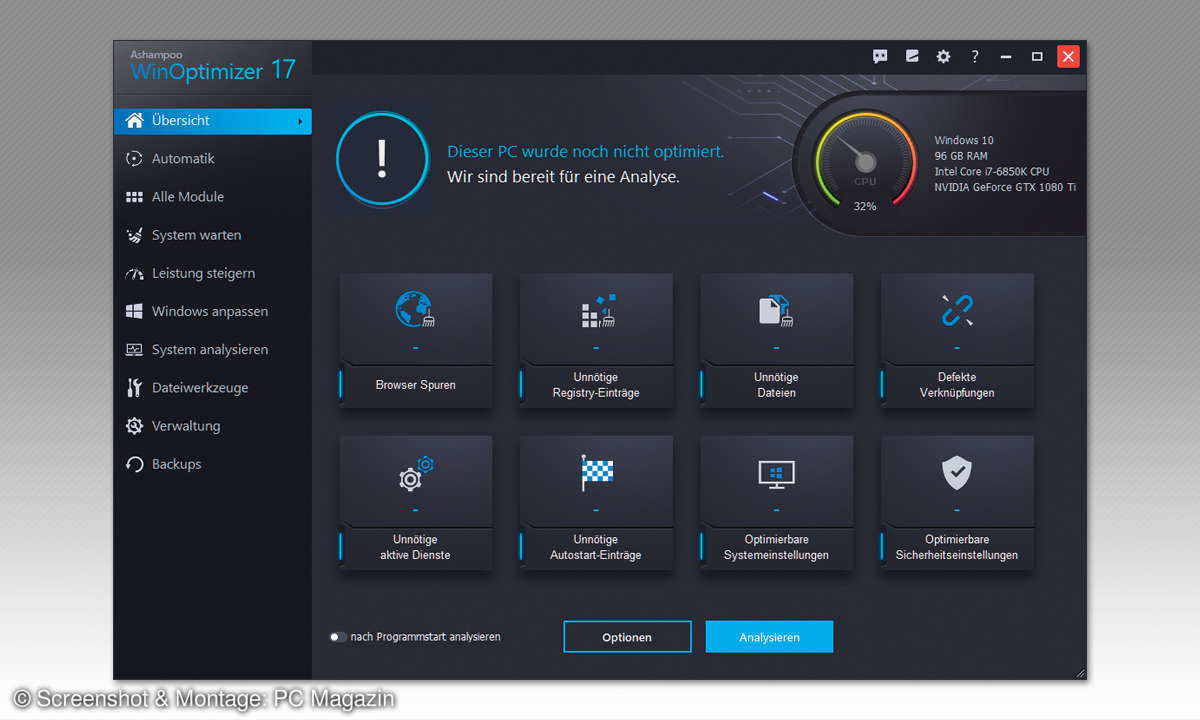Click the Optimierbare Systemeinstellungen monitor icon
The width and height of the screenshot is (1200, 720).
[x=776, y=474]
